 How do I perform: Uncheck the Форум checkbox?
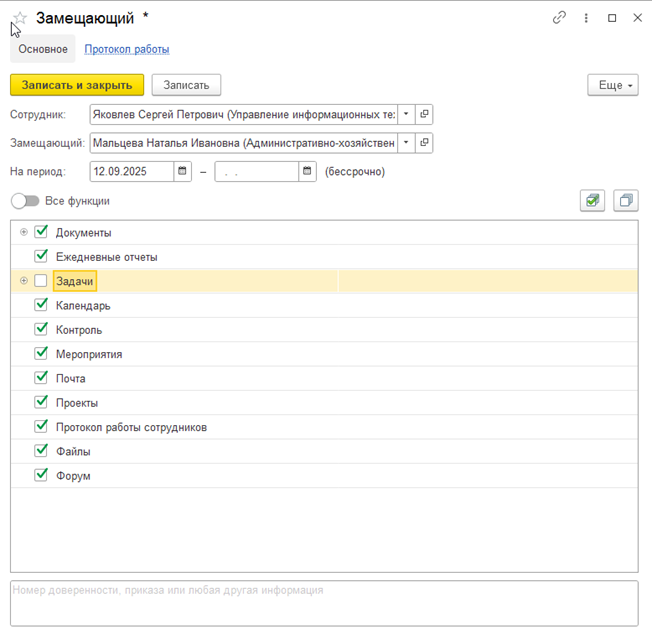(x=41, y=475)
